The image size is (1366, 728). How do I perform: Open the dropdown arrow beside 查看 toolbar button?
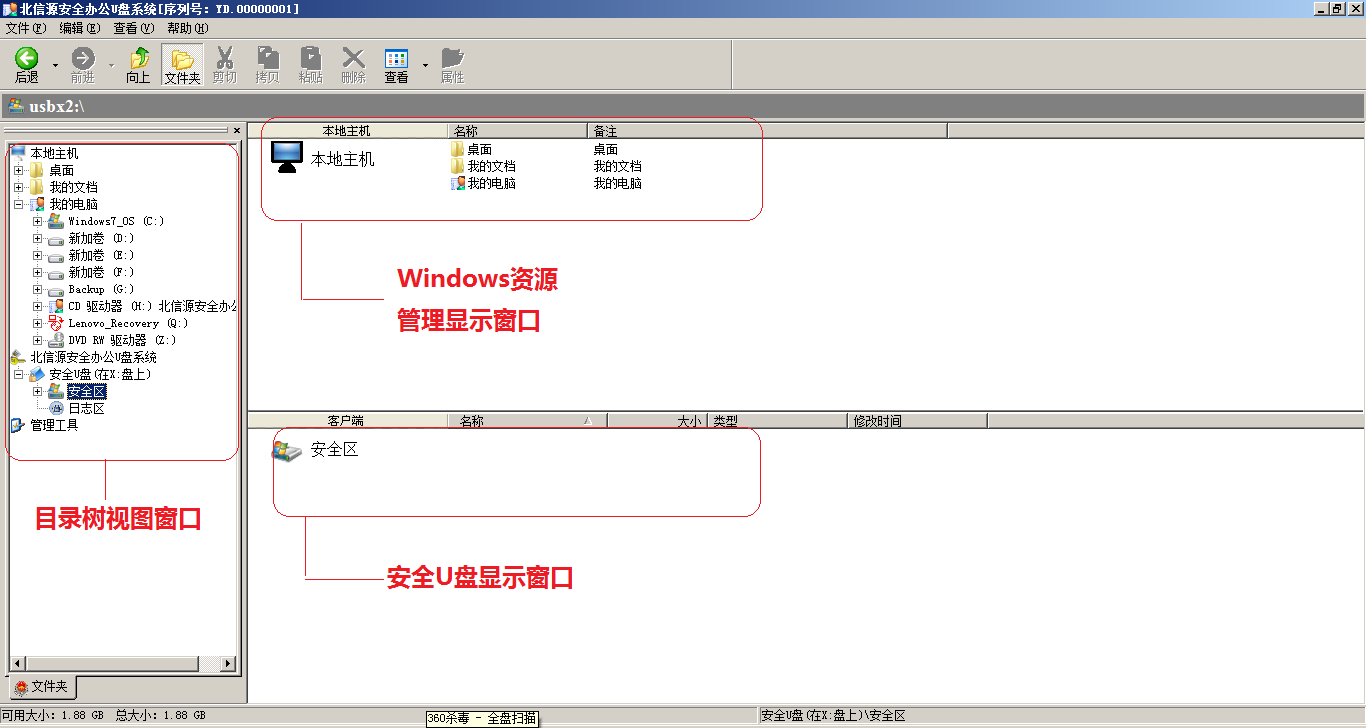[x=425, y=66]
